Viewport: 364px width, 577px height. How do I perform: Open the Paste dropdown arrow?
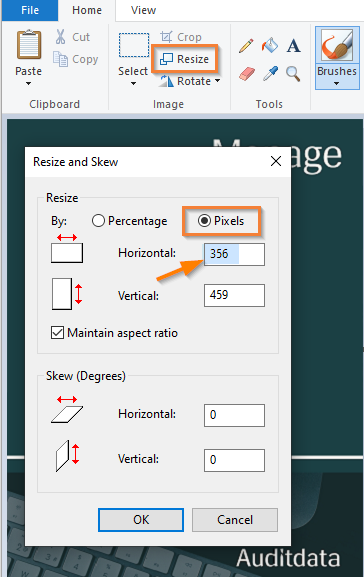point(28,84)
